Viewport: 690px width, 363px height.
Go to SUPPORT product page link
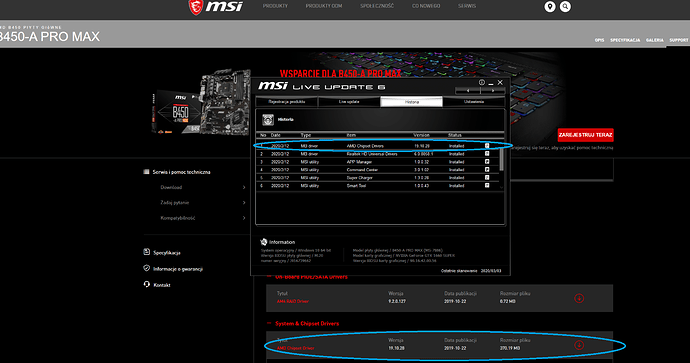(x=679, y=40)
